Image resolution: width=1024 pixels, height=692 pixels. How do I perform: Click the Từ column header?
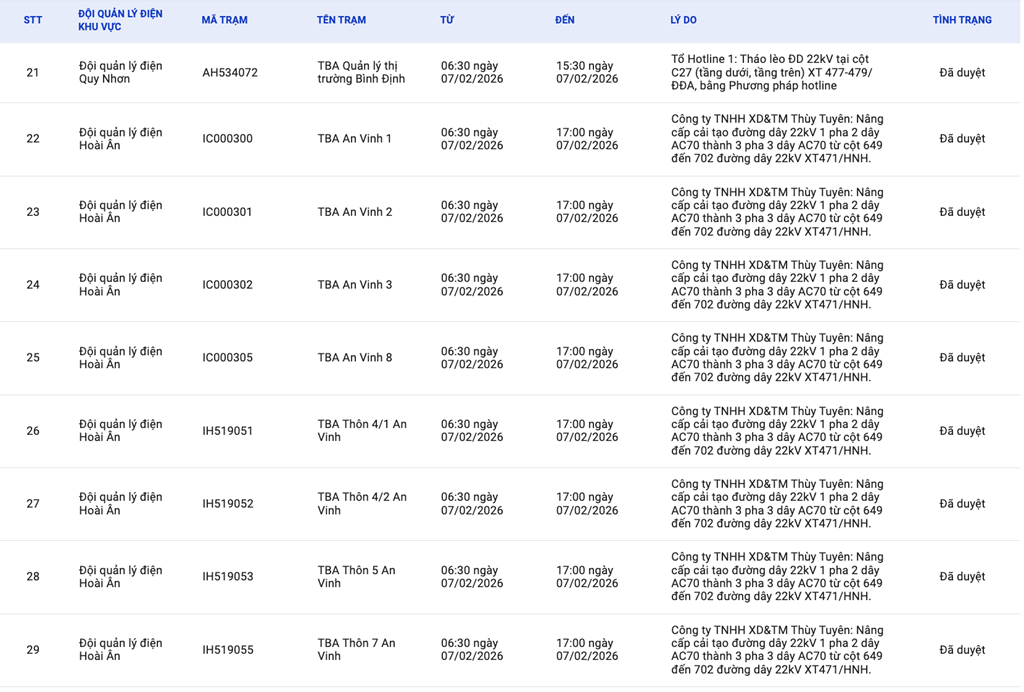tap(447, 20)
